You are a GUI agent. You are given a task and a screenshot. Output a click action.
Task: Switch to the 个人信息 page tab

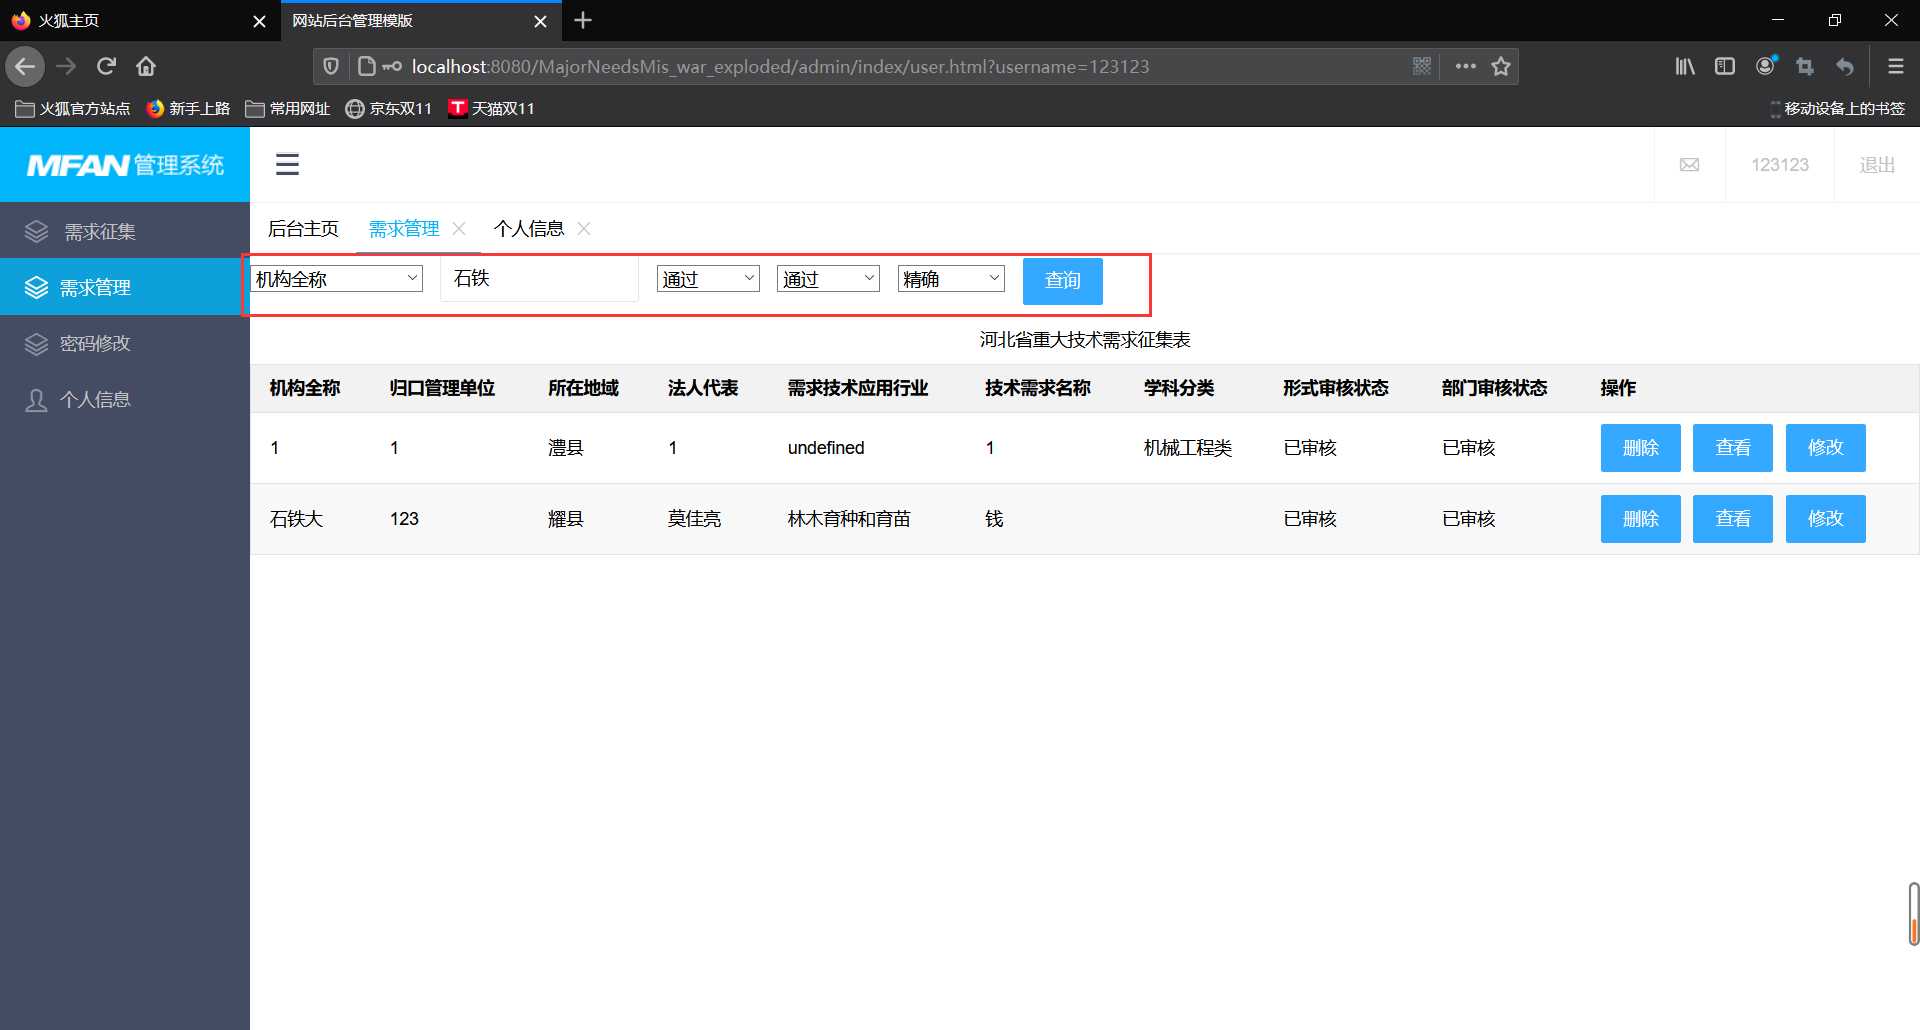click(529, 229)
